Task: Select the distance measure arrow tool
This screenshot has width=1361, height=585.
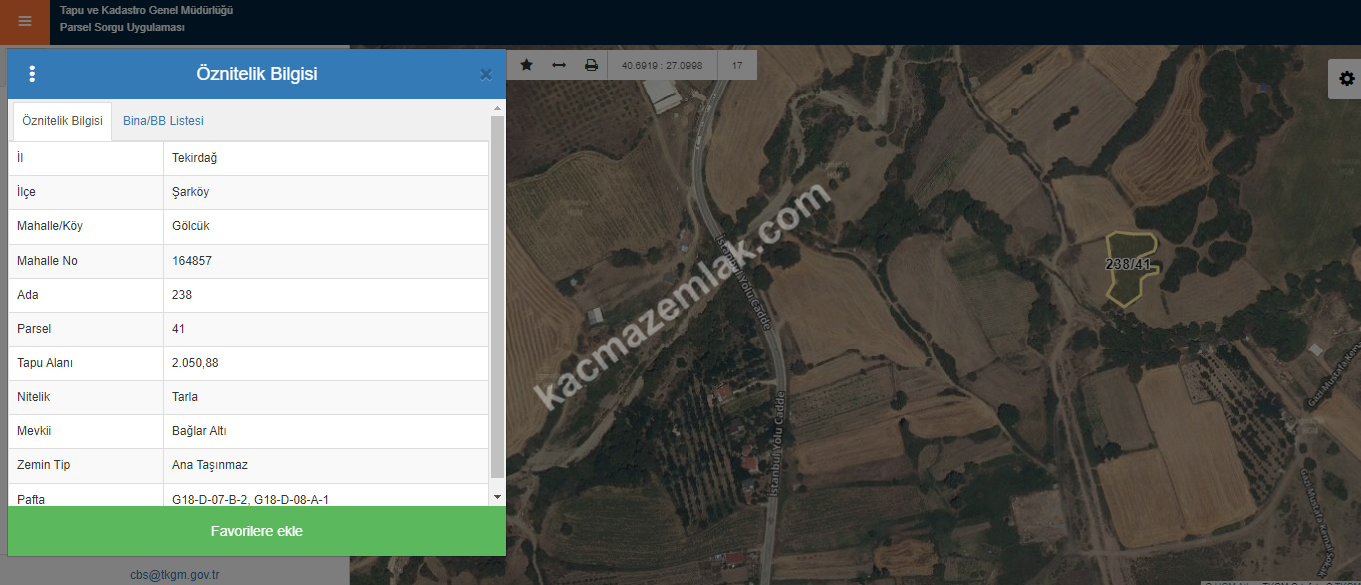Action: [559, 65]
